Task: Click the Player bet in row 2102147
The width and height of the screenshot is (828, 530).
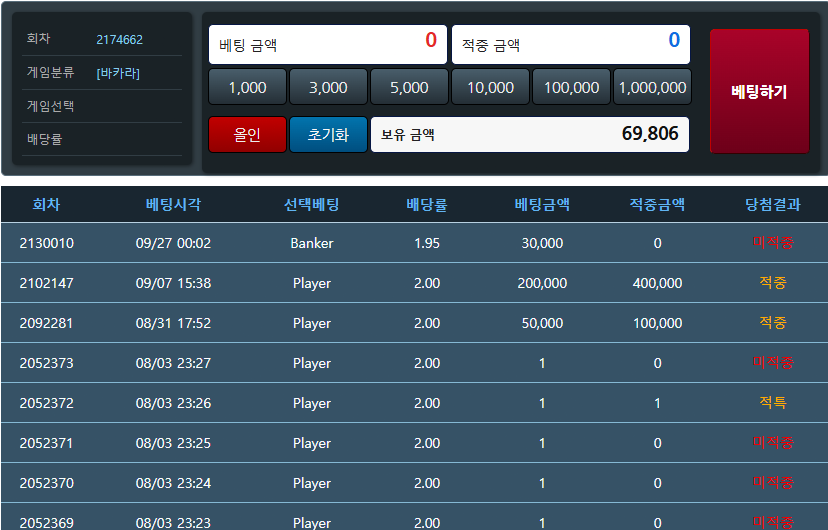Action: 312,283
